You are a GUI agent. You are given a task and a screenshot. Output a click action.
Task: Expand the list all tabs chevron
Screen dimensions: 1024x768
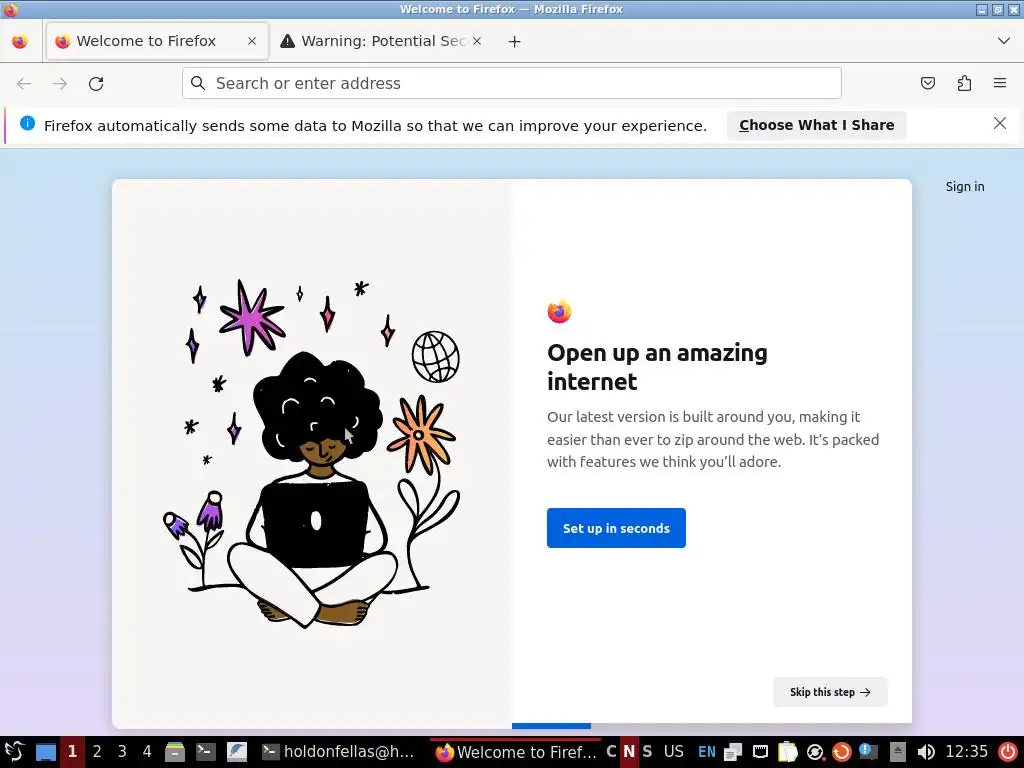pos(1004,41)
